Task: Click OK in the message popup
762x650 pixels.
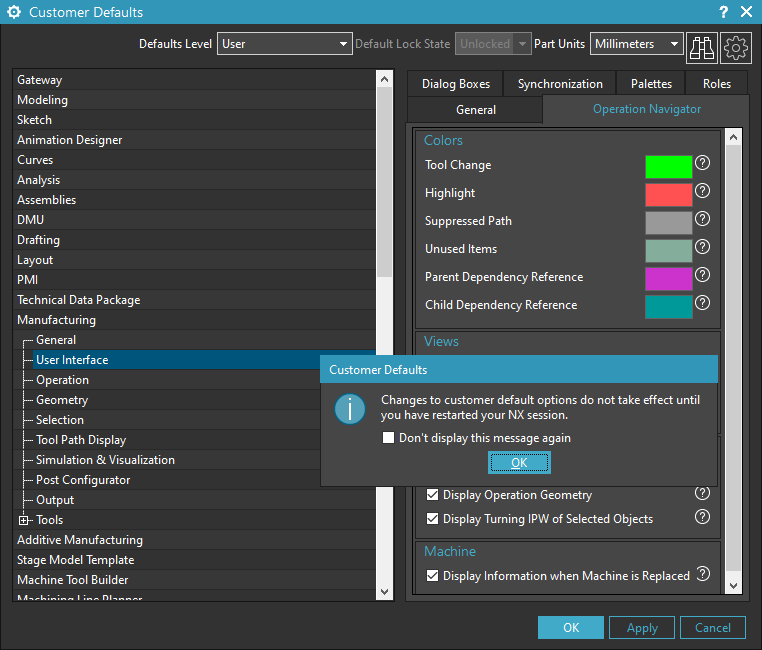Action: (519, 462)
